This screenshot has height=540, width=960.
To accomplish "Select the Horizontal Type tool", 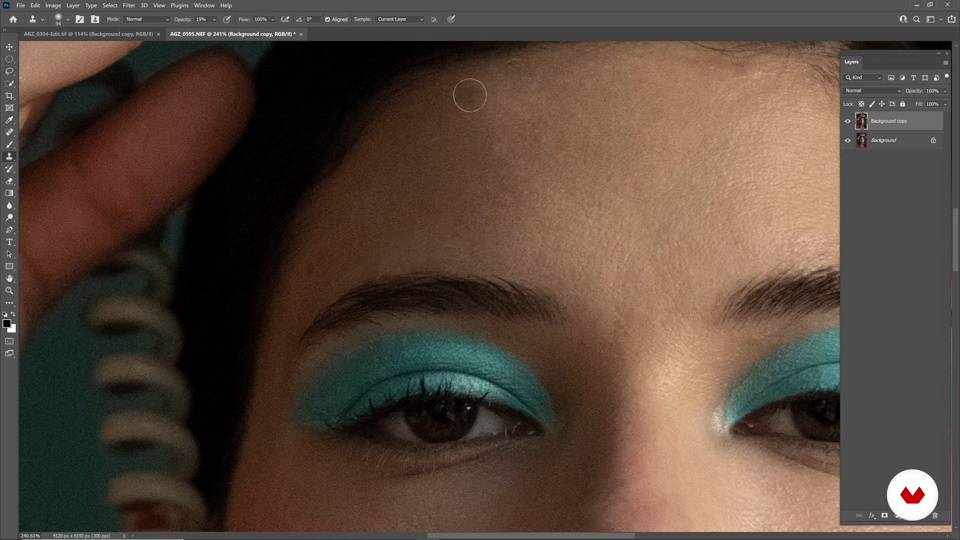I will pos(9,242).
